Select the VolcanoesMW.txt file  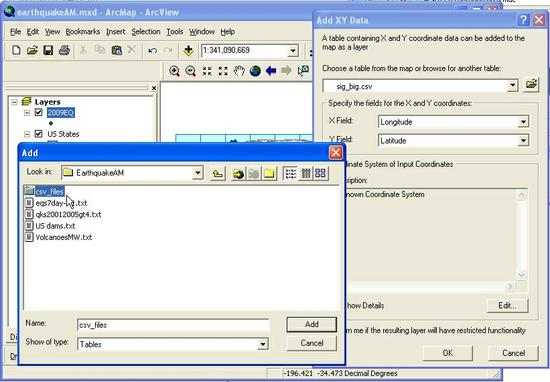[59, 237]
